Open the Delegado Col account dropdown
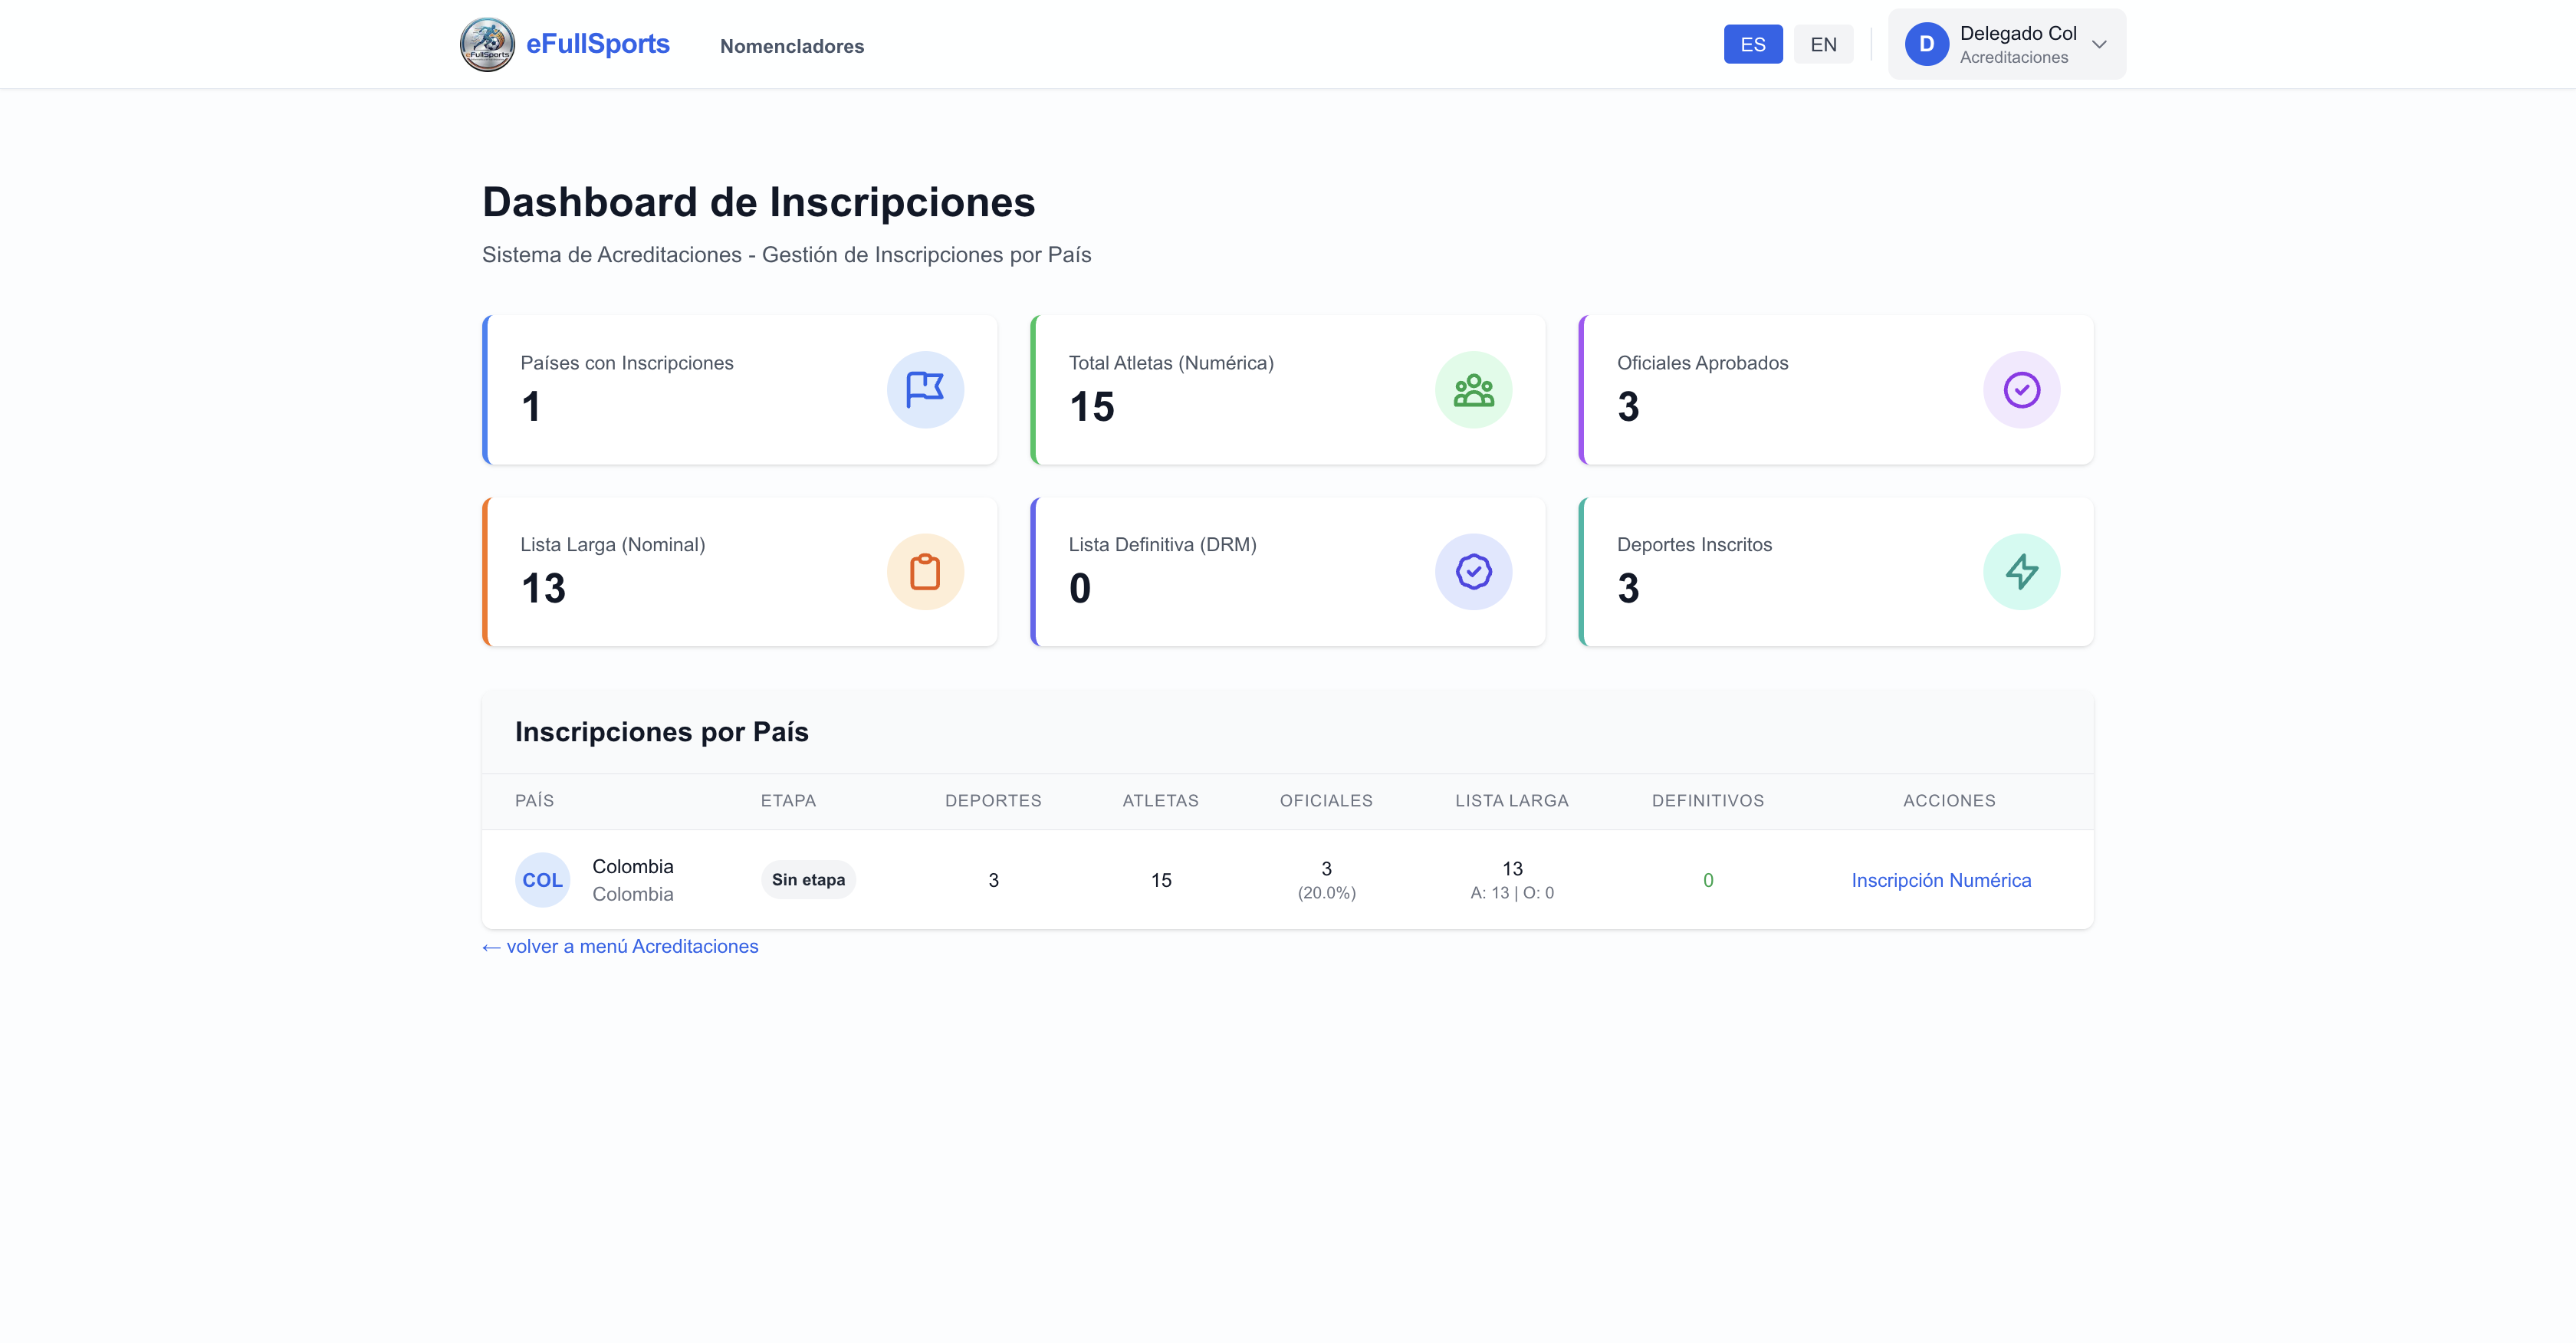 coord(2017,44)
